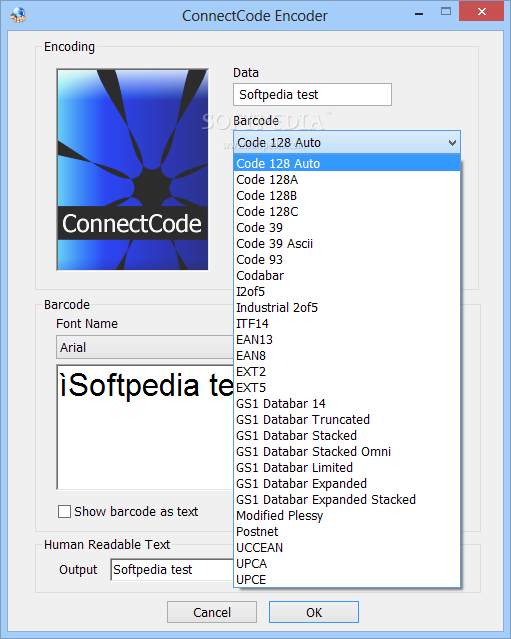Choose the GS1 Databar Expanded entry
Image resolution: width=511 pixels, height=639 pixels.
347,483
